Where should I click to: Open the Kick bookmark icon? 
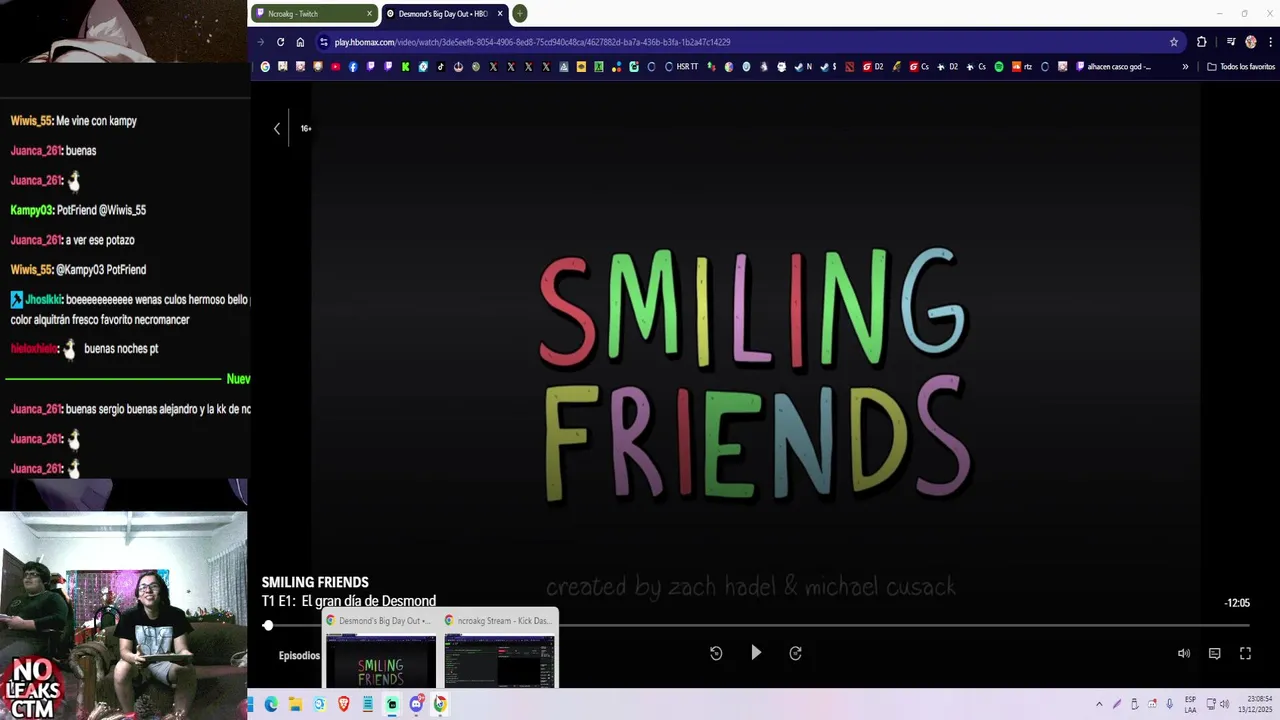[406, 67]
